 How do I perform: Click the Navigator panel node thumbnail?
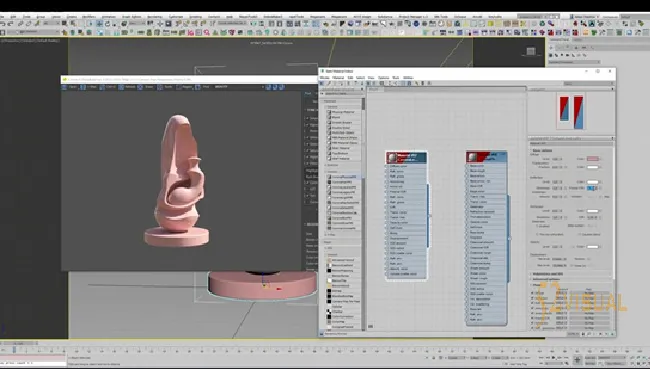point(571,112)
